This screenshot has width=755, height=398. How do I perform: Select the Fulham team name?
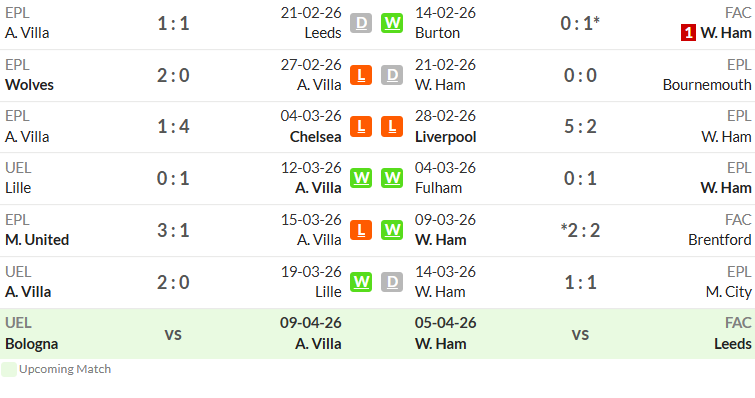438,188
